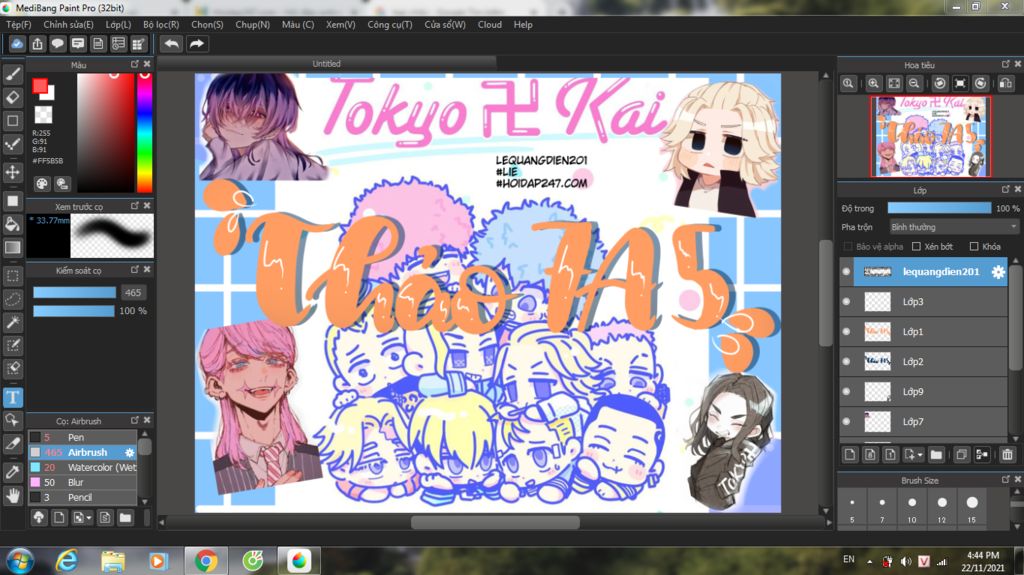This screenshot has height=575, width=1024.
Task: Click the Redo arrow in the toolbar
Action: coord(197,44)
